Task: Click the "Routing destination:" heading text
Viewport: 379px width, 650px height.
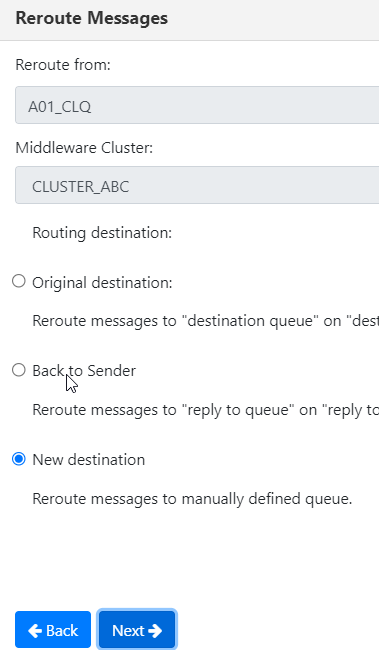Action: (x=102, y=233)
